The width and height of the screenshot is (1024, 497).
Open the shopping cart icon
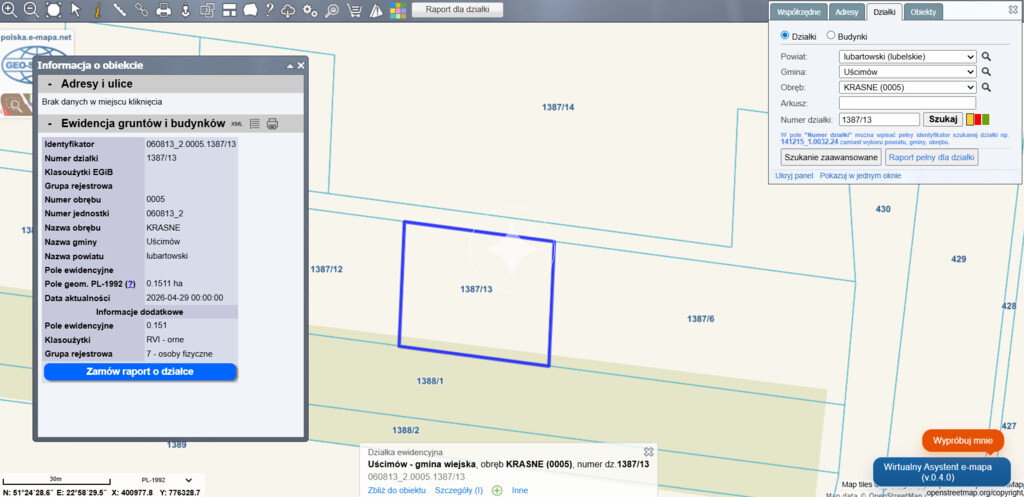pos(354,10)
